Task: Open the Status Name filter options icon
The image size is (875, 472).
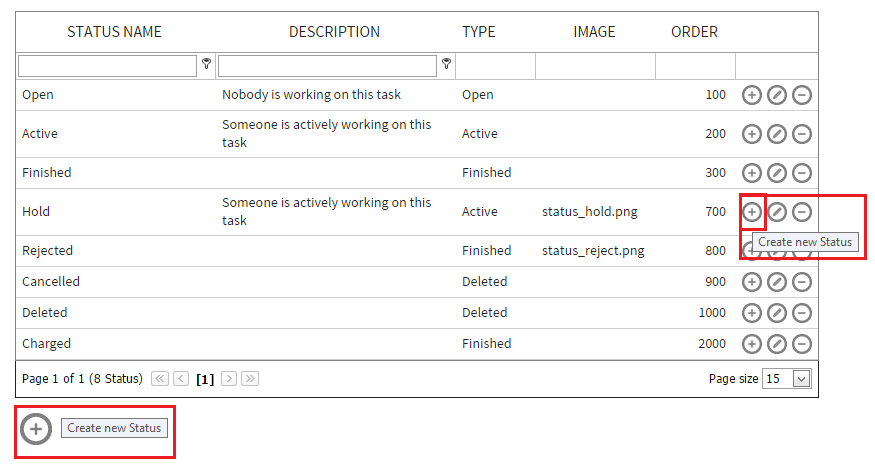Action: (206, 64)
